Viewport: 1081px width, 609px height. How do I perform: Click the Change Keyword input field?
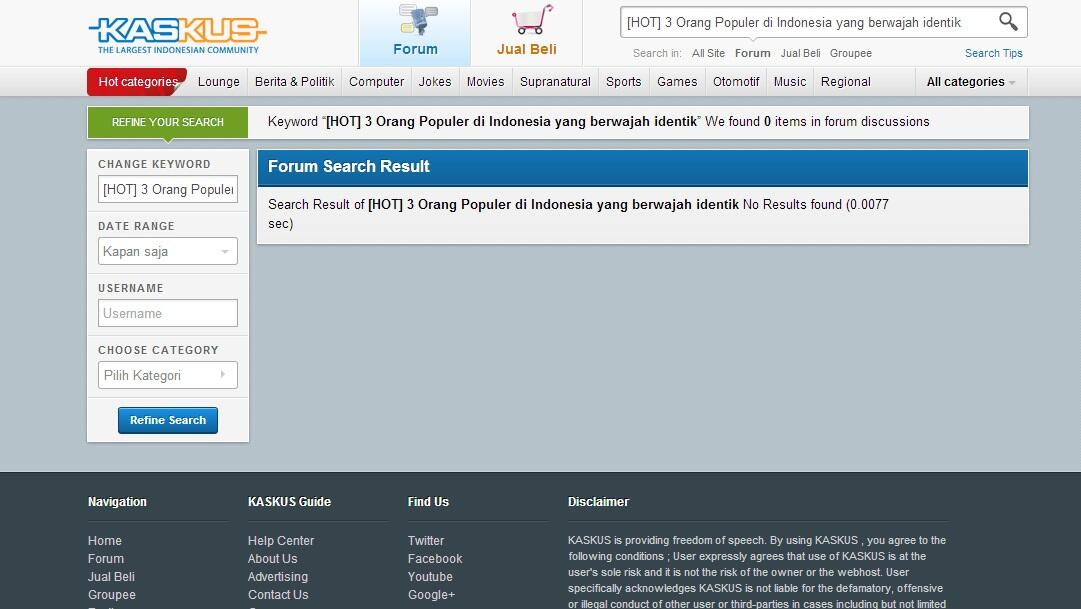(x=168, y=189)
